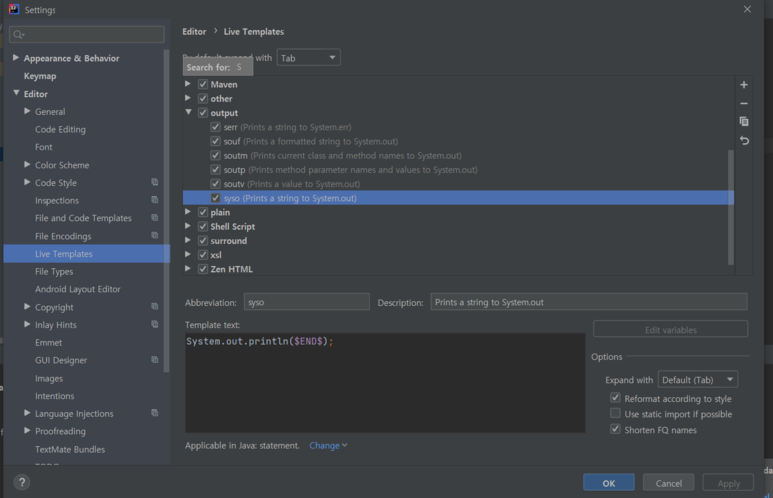Disable the serr template checkbox
The image size is (773, 498).
point(215,127)
